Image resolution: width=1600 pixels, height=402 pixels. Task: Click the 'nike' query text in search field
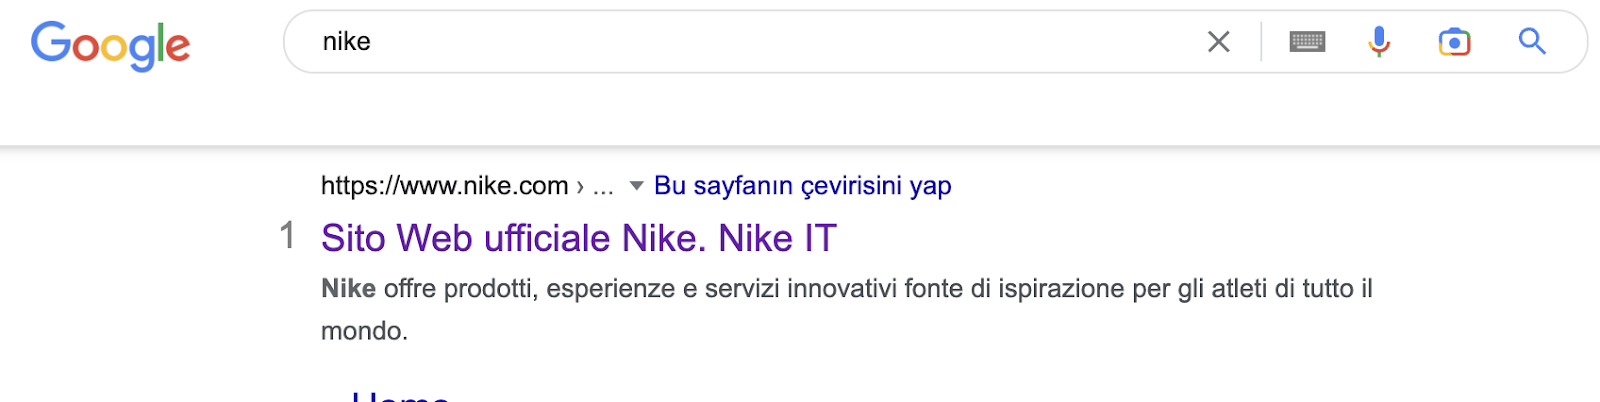click(x=346, y=42)
